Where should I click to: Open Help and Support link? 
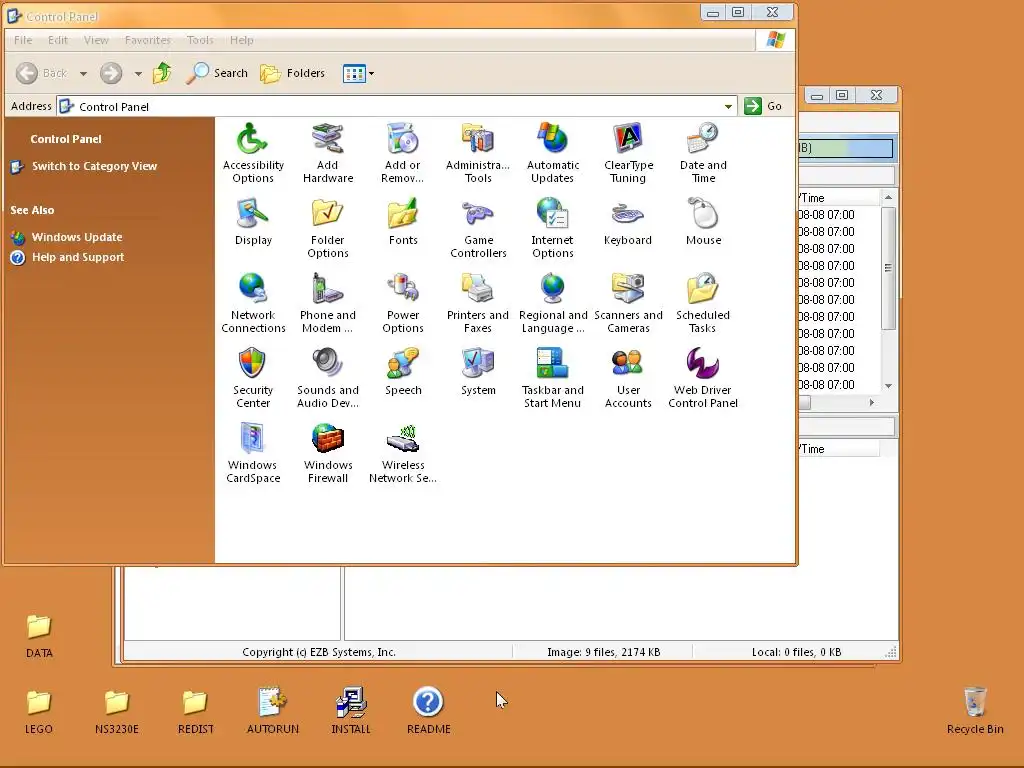[78, 257]
